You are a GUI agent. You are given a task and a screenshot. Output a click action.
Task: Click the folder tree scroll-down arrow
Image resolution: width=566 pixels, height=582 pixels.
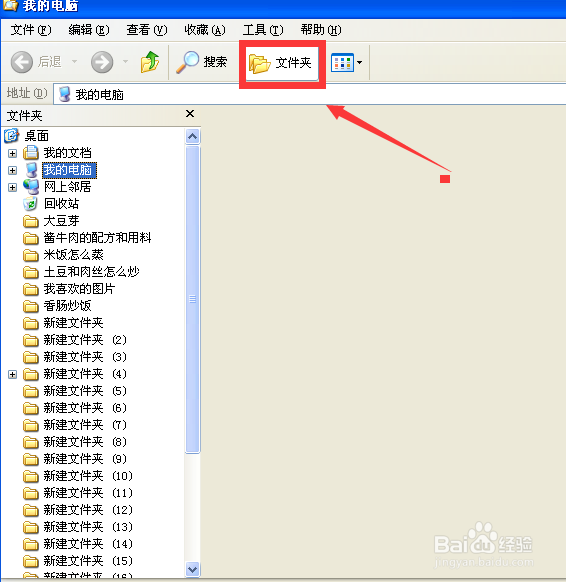[x=193, y=569]
